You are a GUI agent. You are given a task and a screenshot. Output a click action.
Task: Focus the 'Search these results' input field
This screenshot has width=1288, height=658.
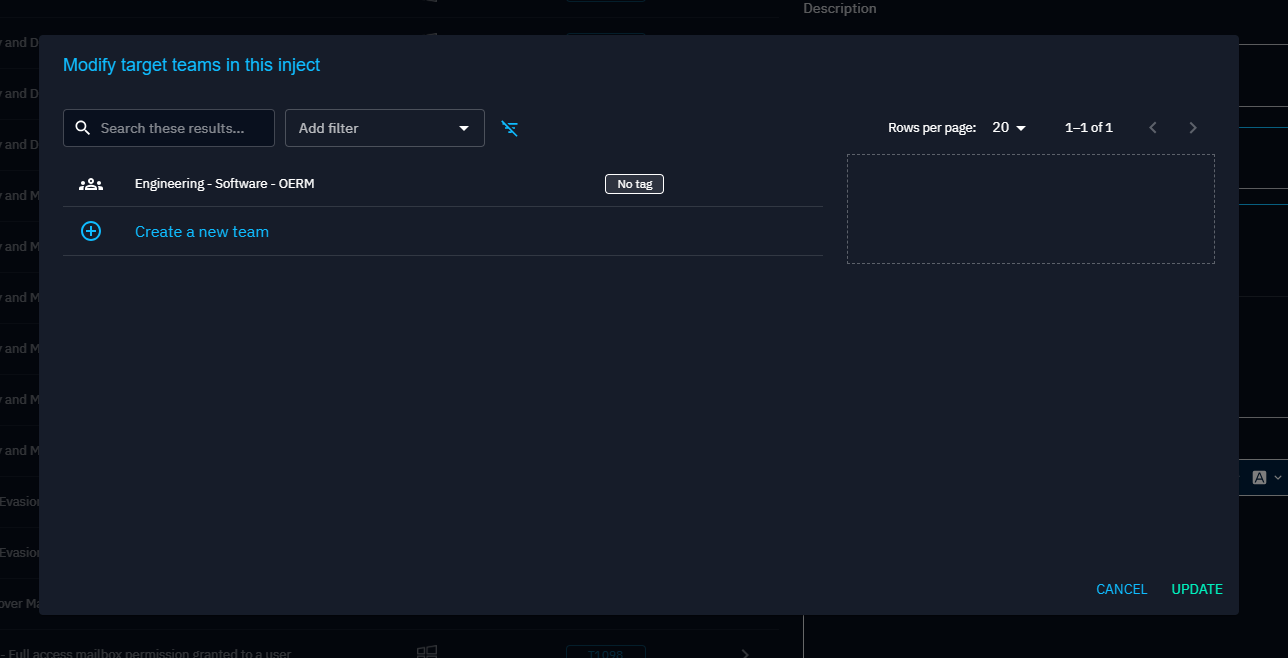tap(180, 128)
